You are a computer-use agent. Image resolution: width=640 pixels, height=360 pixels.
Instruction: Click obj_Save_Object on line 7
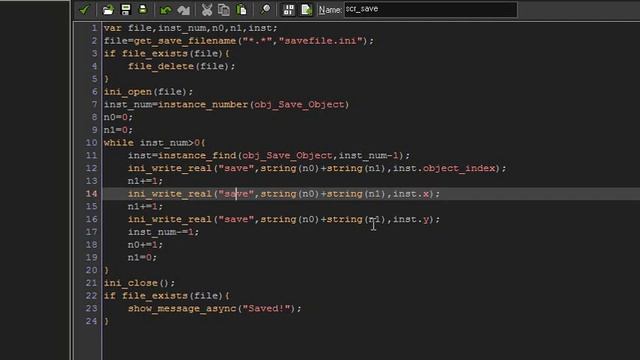(299, 104)
